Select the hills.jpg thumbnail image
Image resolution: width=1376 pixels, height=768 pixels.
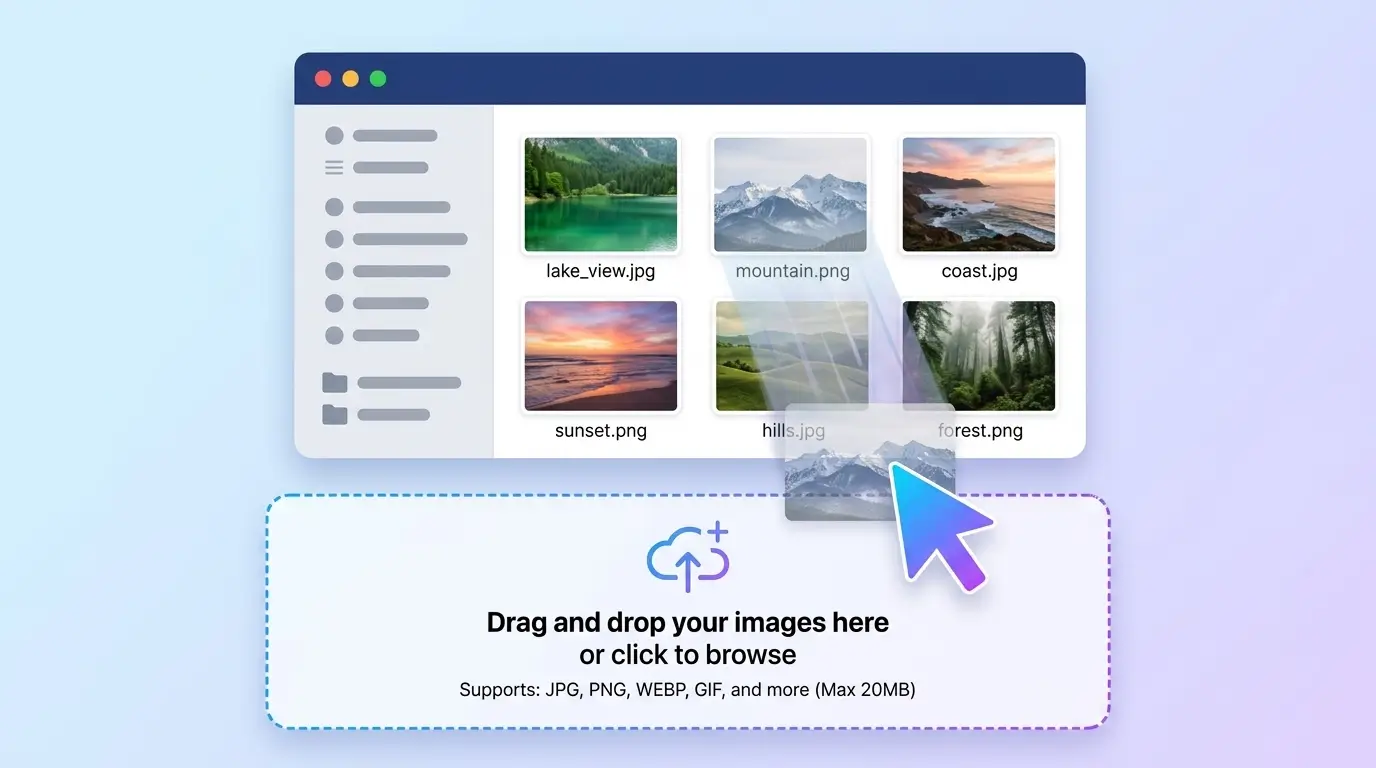pos(792,356)
